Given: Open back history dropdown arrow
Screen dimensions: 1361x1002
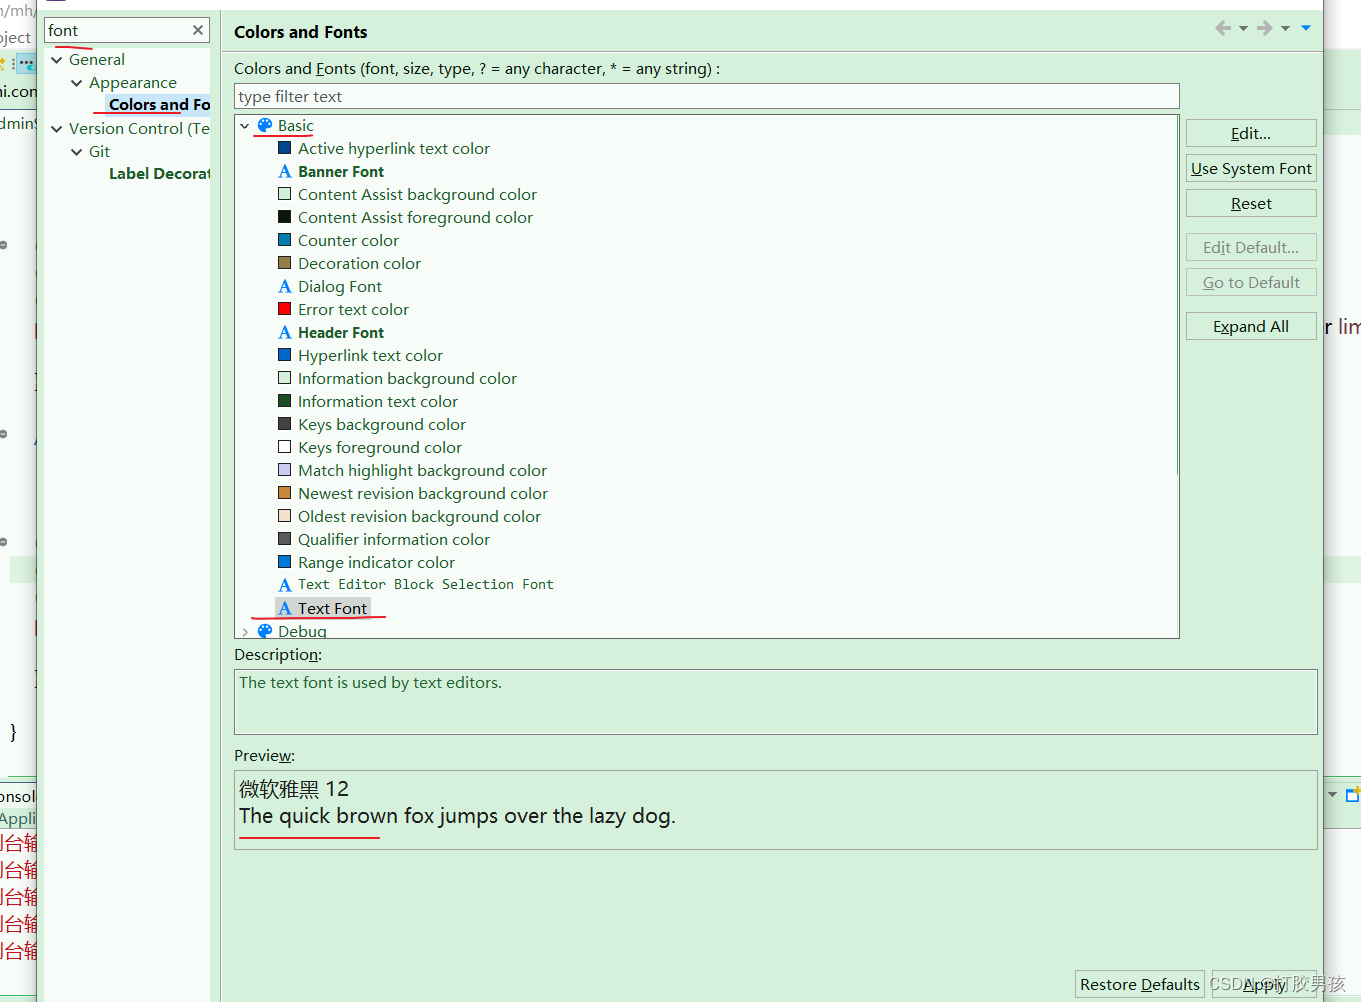Looking at the screenshot, I should point(1243,28).
